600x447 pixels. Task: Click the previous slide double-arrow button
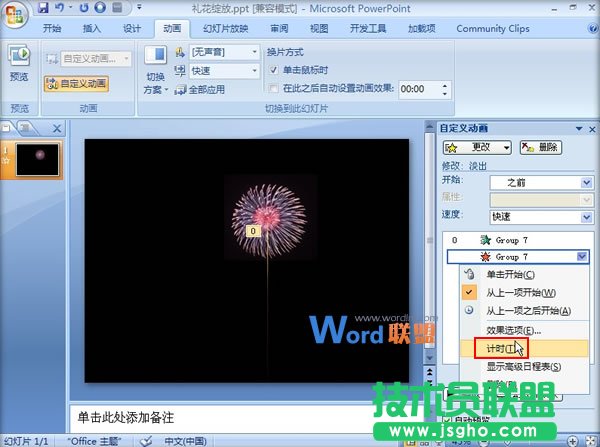tap(429, 372)
